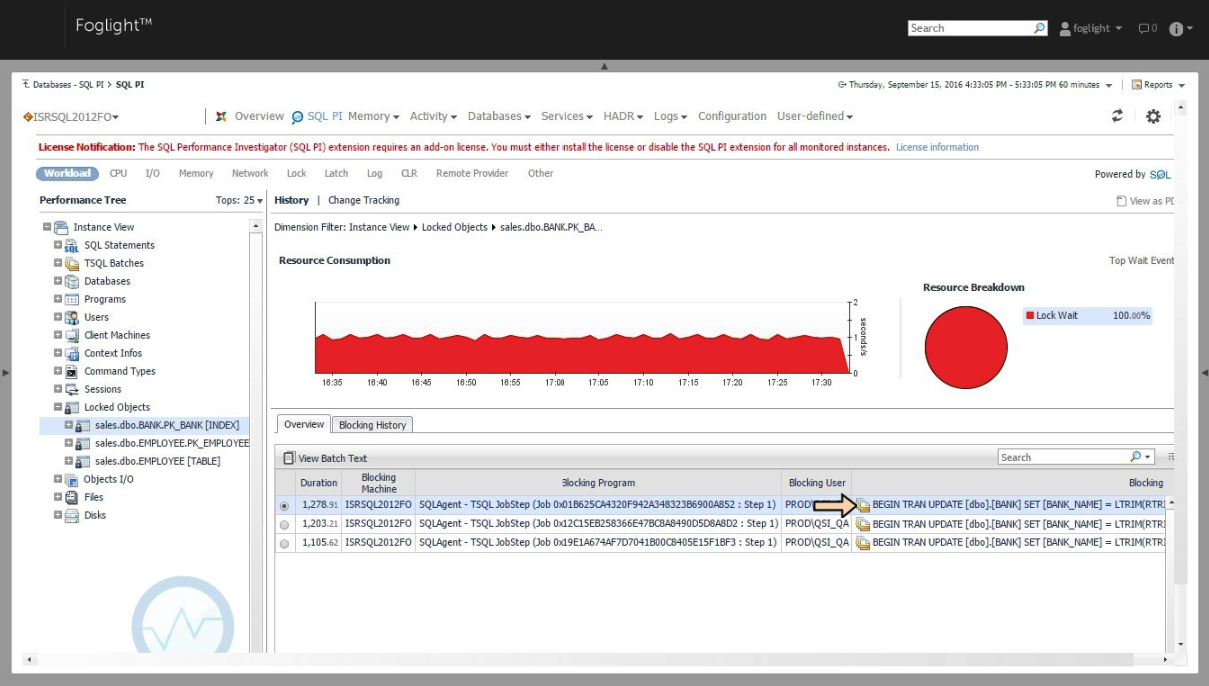This screenshot has width=1209, height=686.
Task: Collapse the Locked Objects node
Action: [58, 407]
